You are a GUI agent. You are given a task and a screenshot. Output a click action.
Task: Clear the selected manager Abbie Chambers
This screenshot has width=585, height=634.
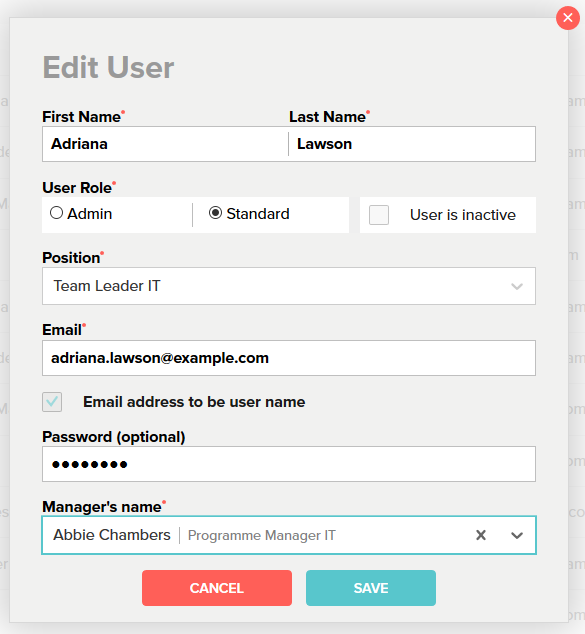pyautogui.click(x=481, y=535)
